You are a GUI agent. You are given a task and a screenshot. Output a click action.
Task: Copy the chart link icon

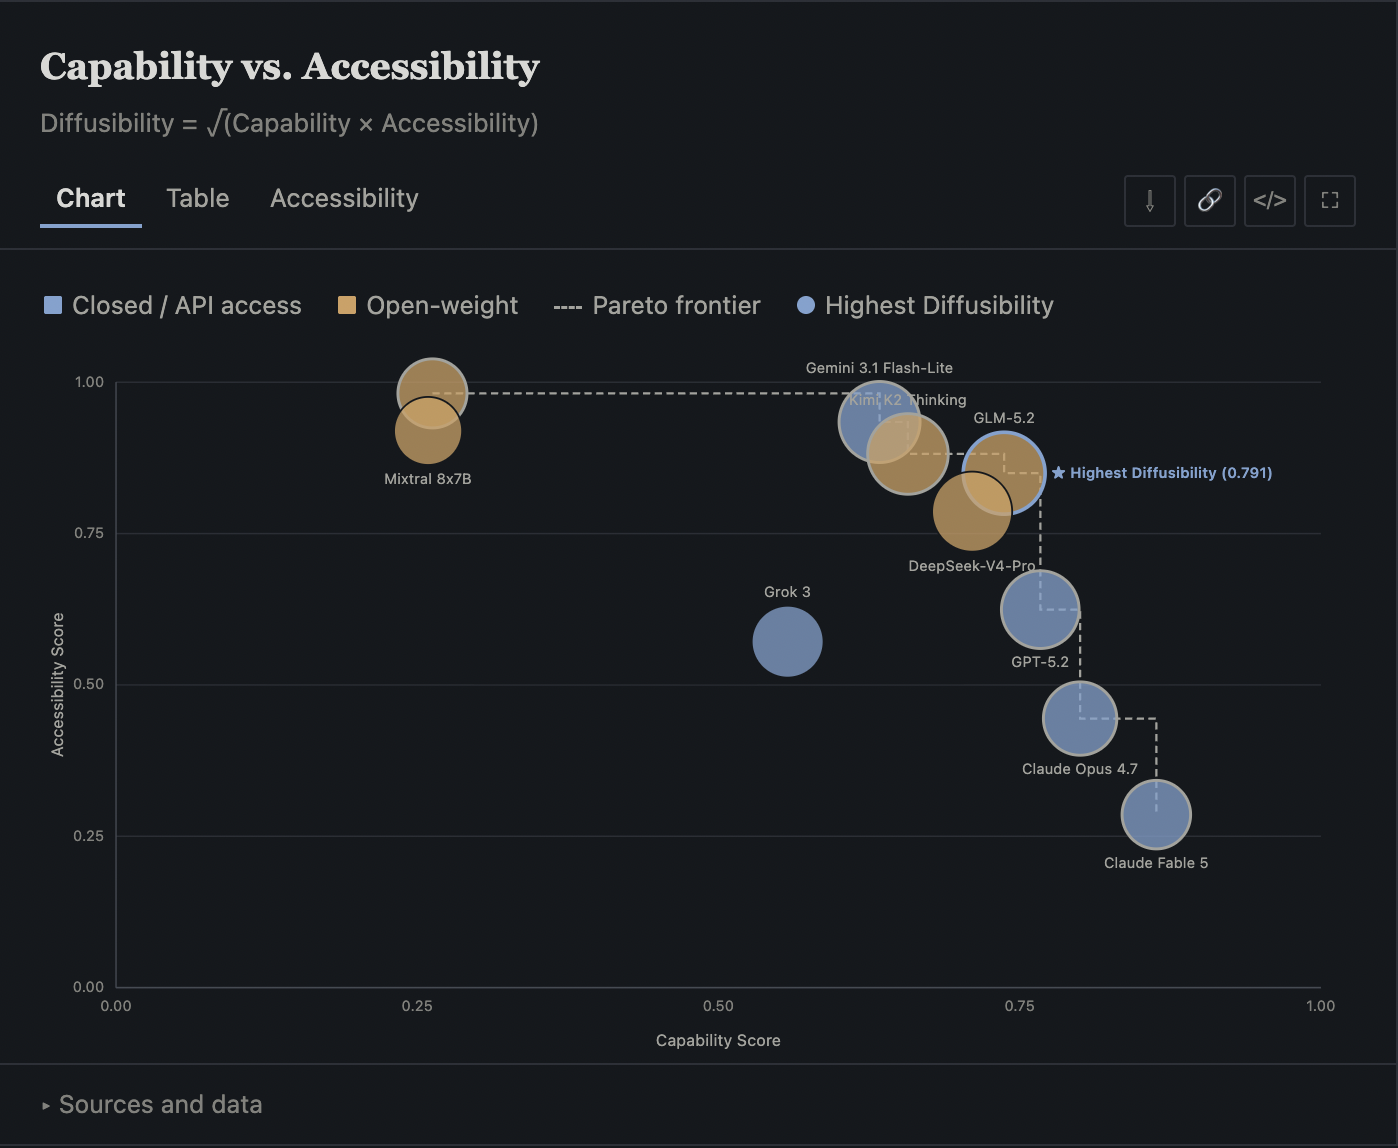point(1210,201)
